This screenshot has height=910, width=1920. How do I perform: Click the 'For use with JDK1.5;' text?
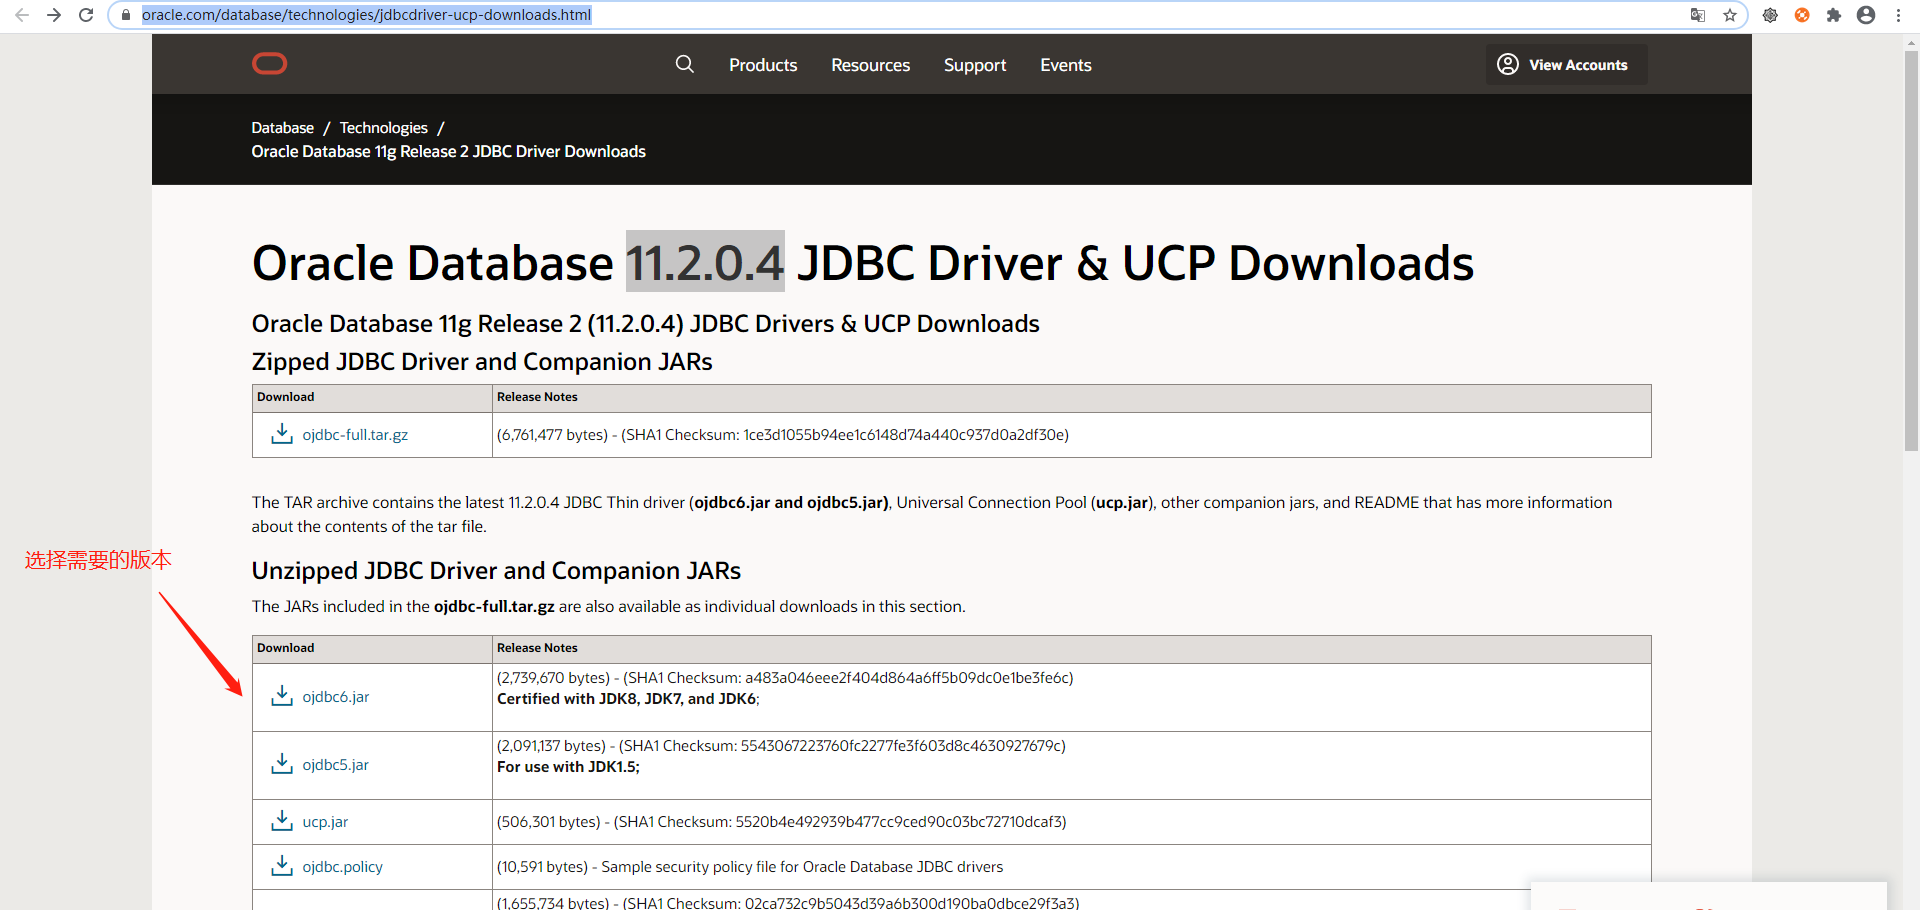click(x=568, y=767)
